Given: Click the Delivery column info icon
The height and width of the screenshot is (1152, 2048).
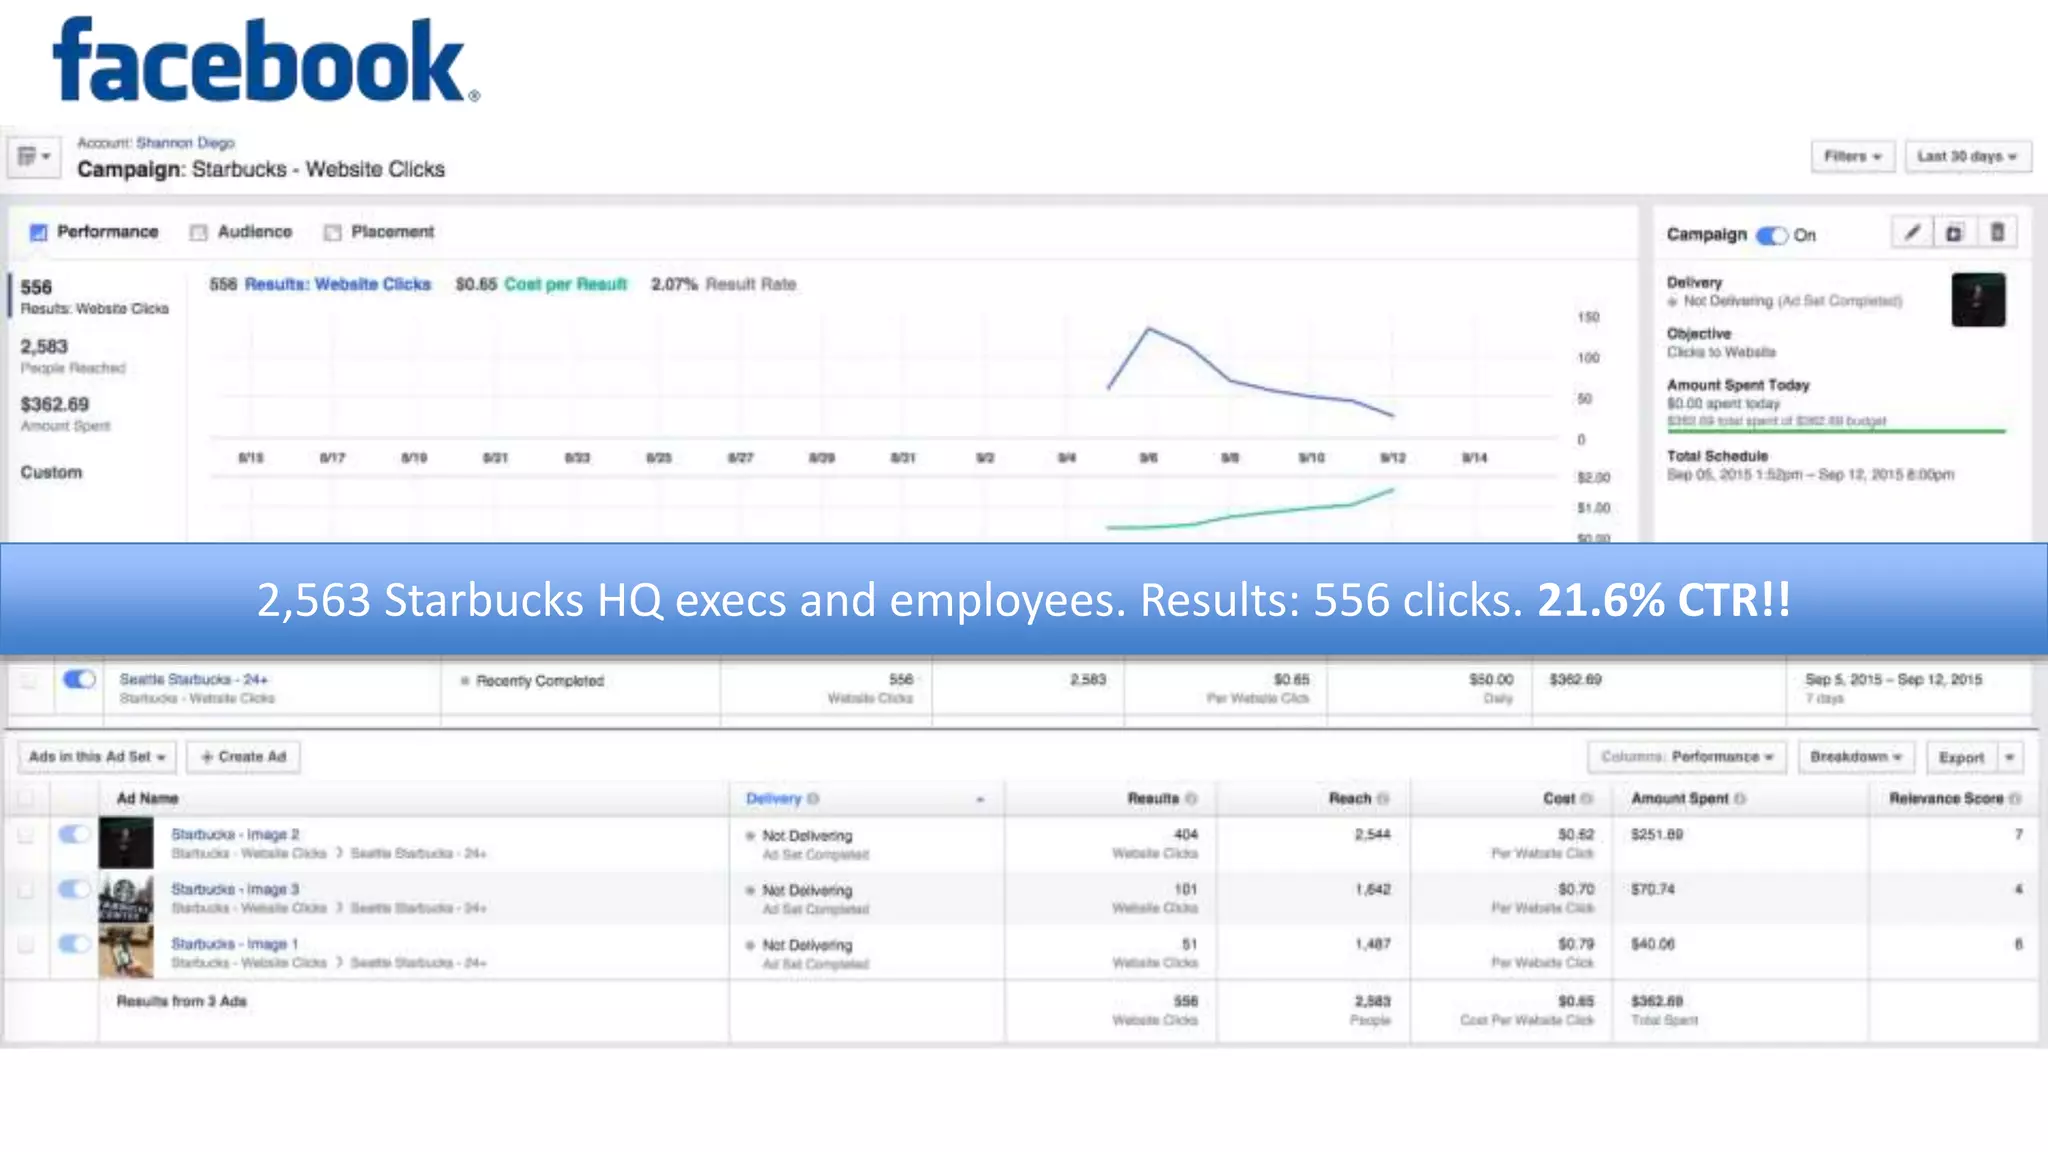Looking at the screenshot, I should 813,798.
